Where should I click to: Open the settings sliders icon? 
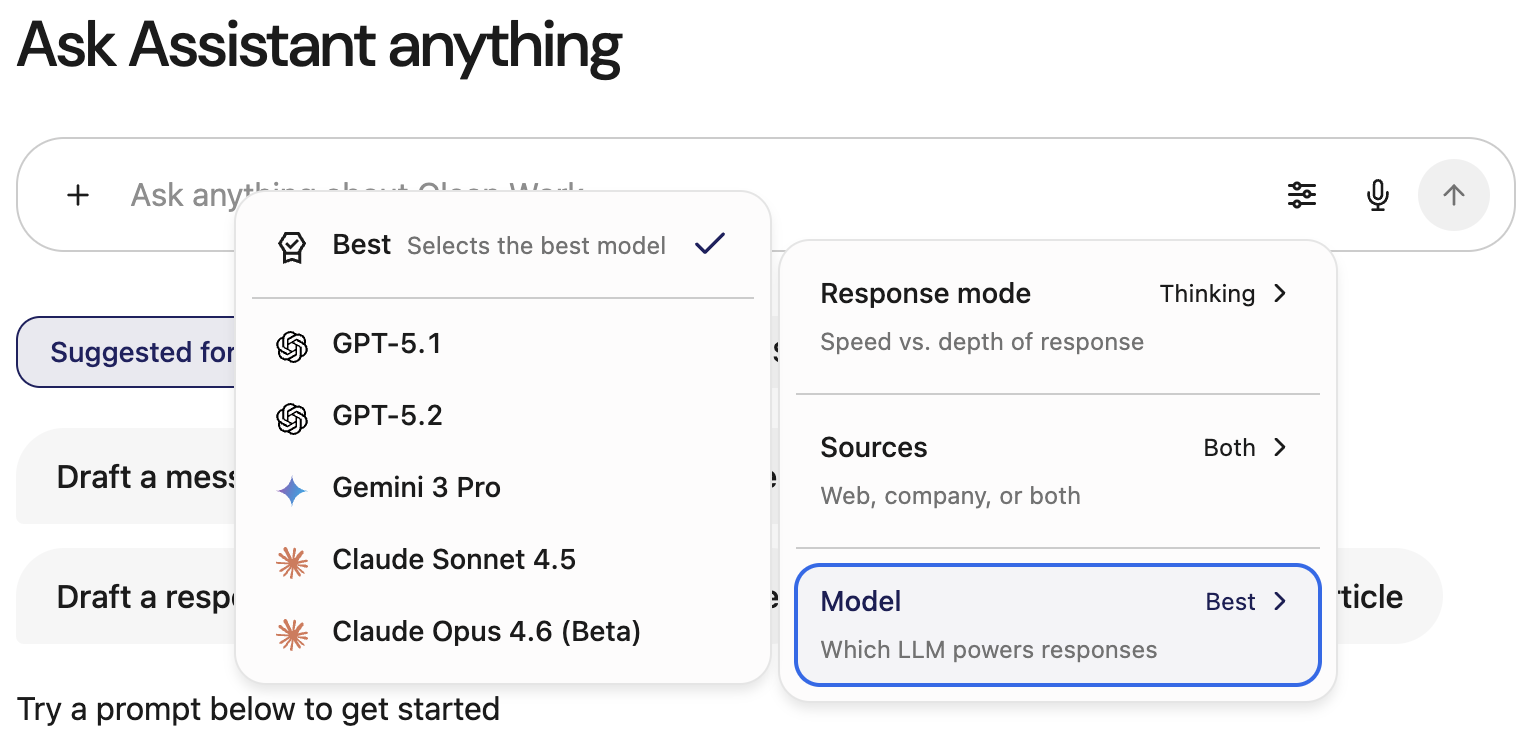coord(1301,195)
